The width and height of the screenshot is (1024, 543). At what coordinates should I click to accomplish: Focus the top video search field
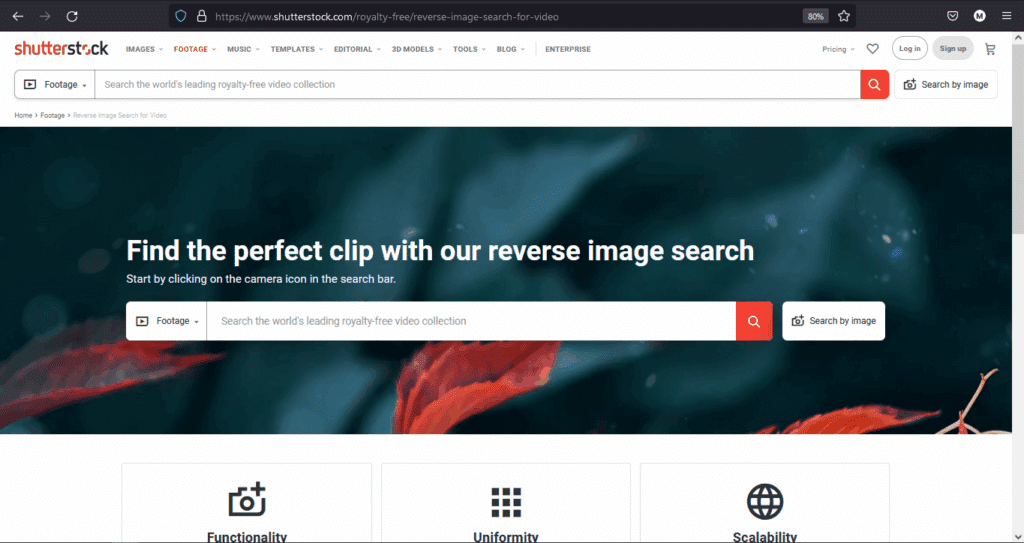pos(477,84)
